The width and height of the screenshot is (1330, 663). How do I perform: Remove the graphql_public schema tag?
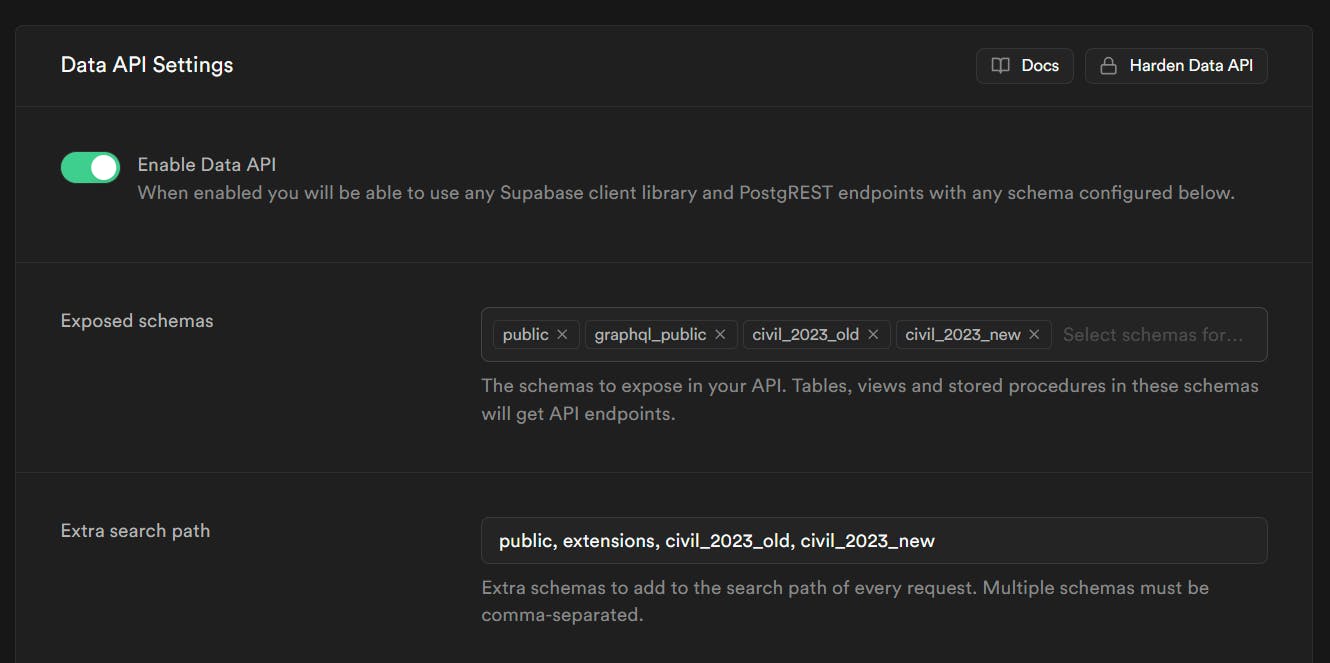pos(720,335)
